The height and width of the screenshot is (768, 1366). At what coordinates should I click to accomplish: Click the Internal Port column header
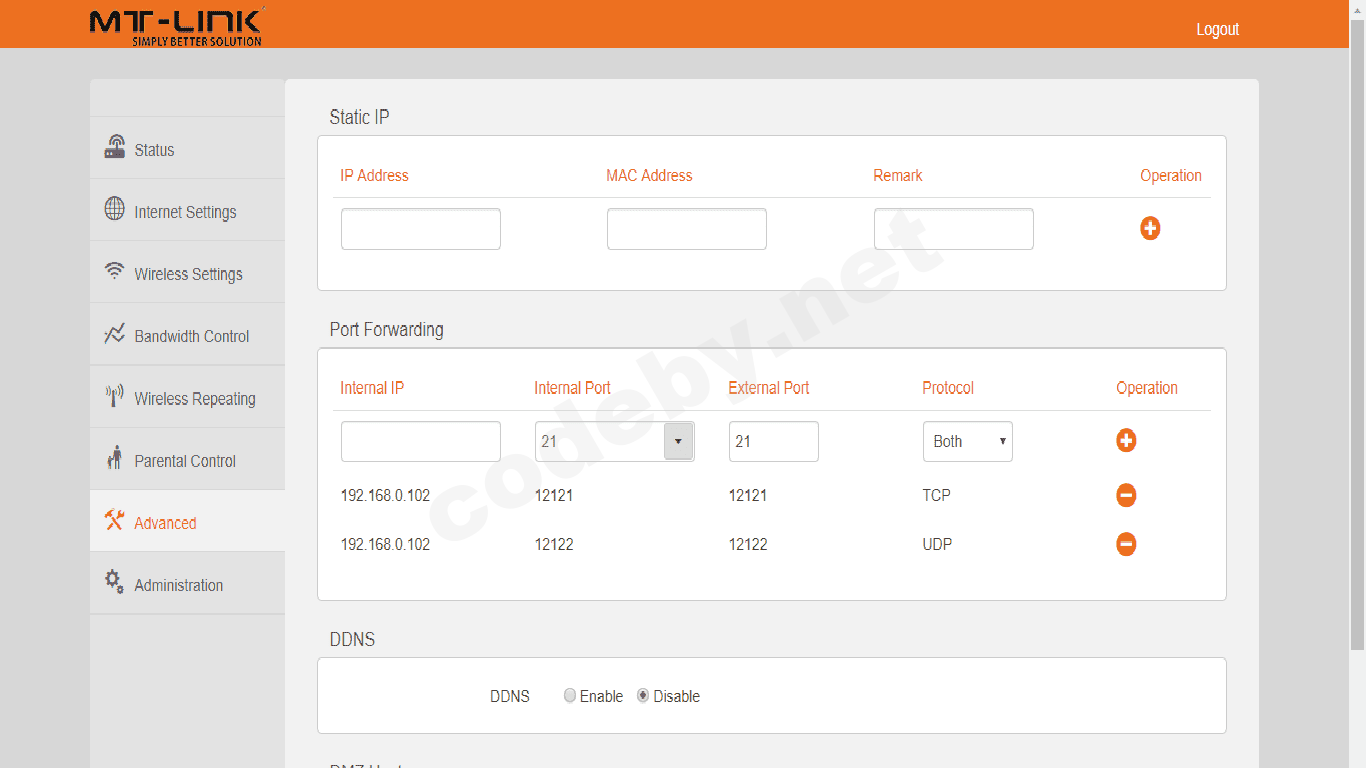(x=572, y=388)
